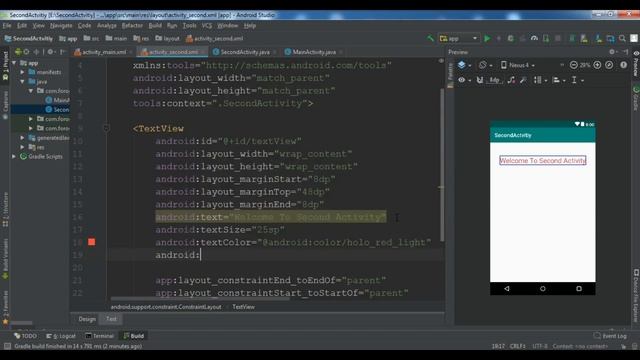Open the Gradle side tab on right edge
The image size is (640, 360).
(x=636, y=98)
